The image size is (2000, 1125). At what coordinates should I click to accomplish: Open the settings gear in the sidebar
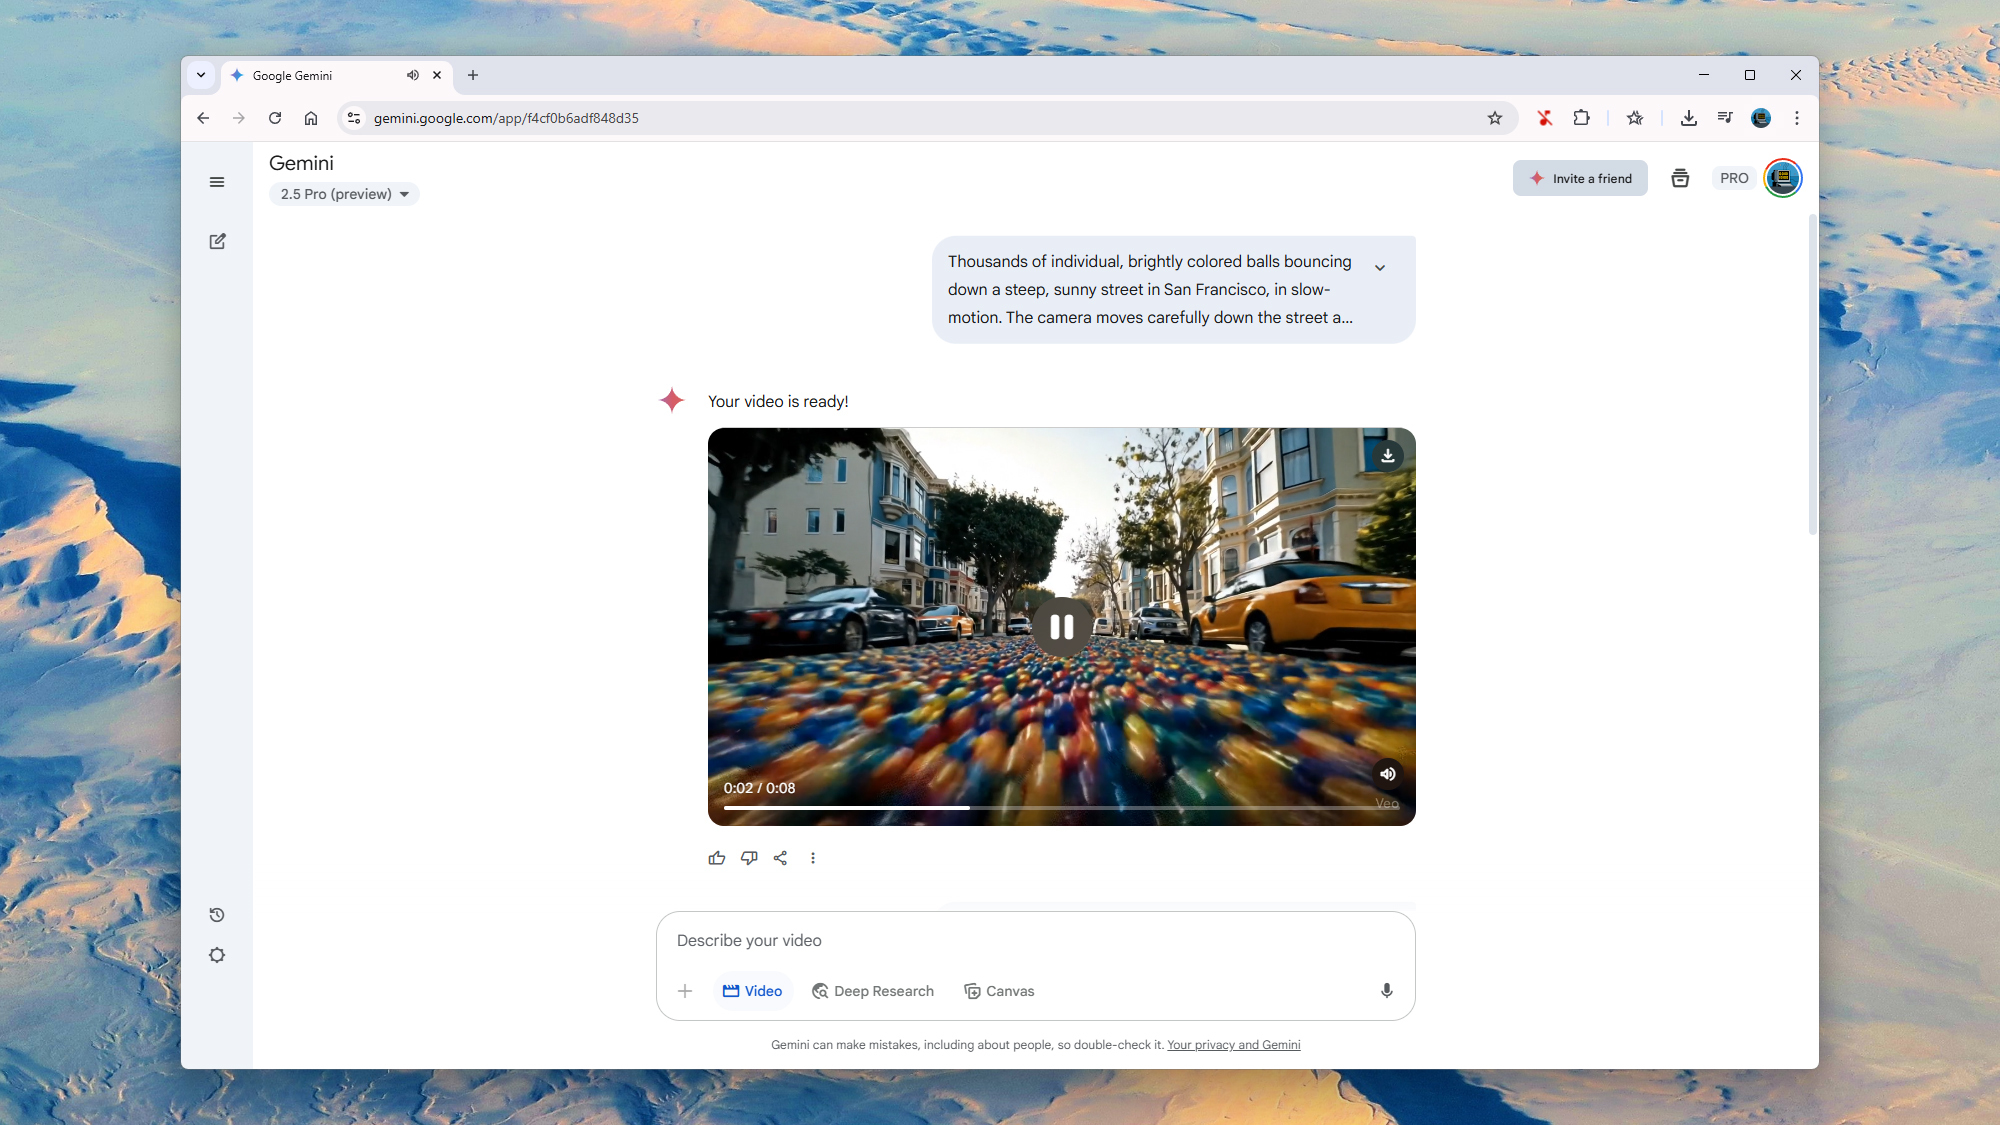coord(217,955)
